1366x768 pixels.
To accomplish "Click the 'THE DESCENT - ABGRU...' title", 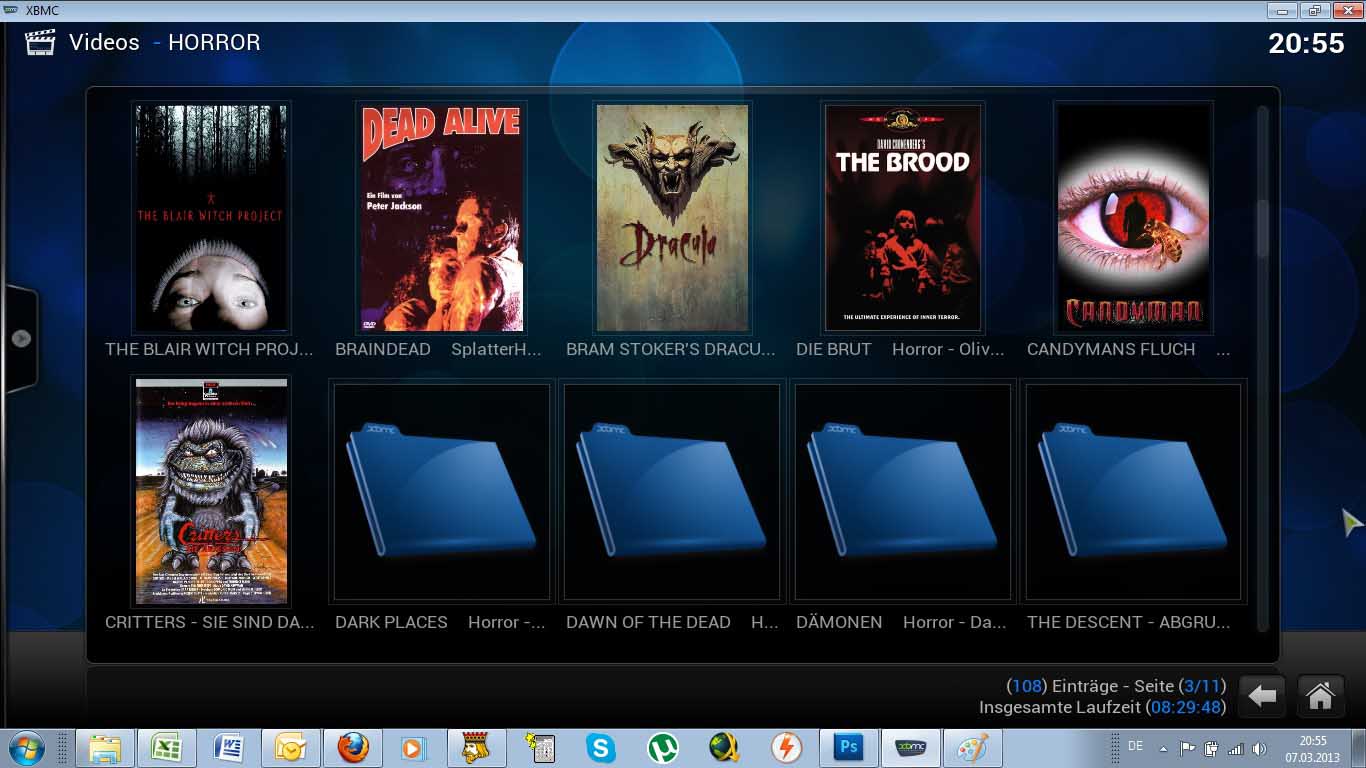I will coord(1129,622).
